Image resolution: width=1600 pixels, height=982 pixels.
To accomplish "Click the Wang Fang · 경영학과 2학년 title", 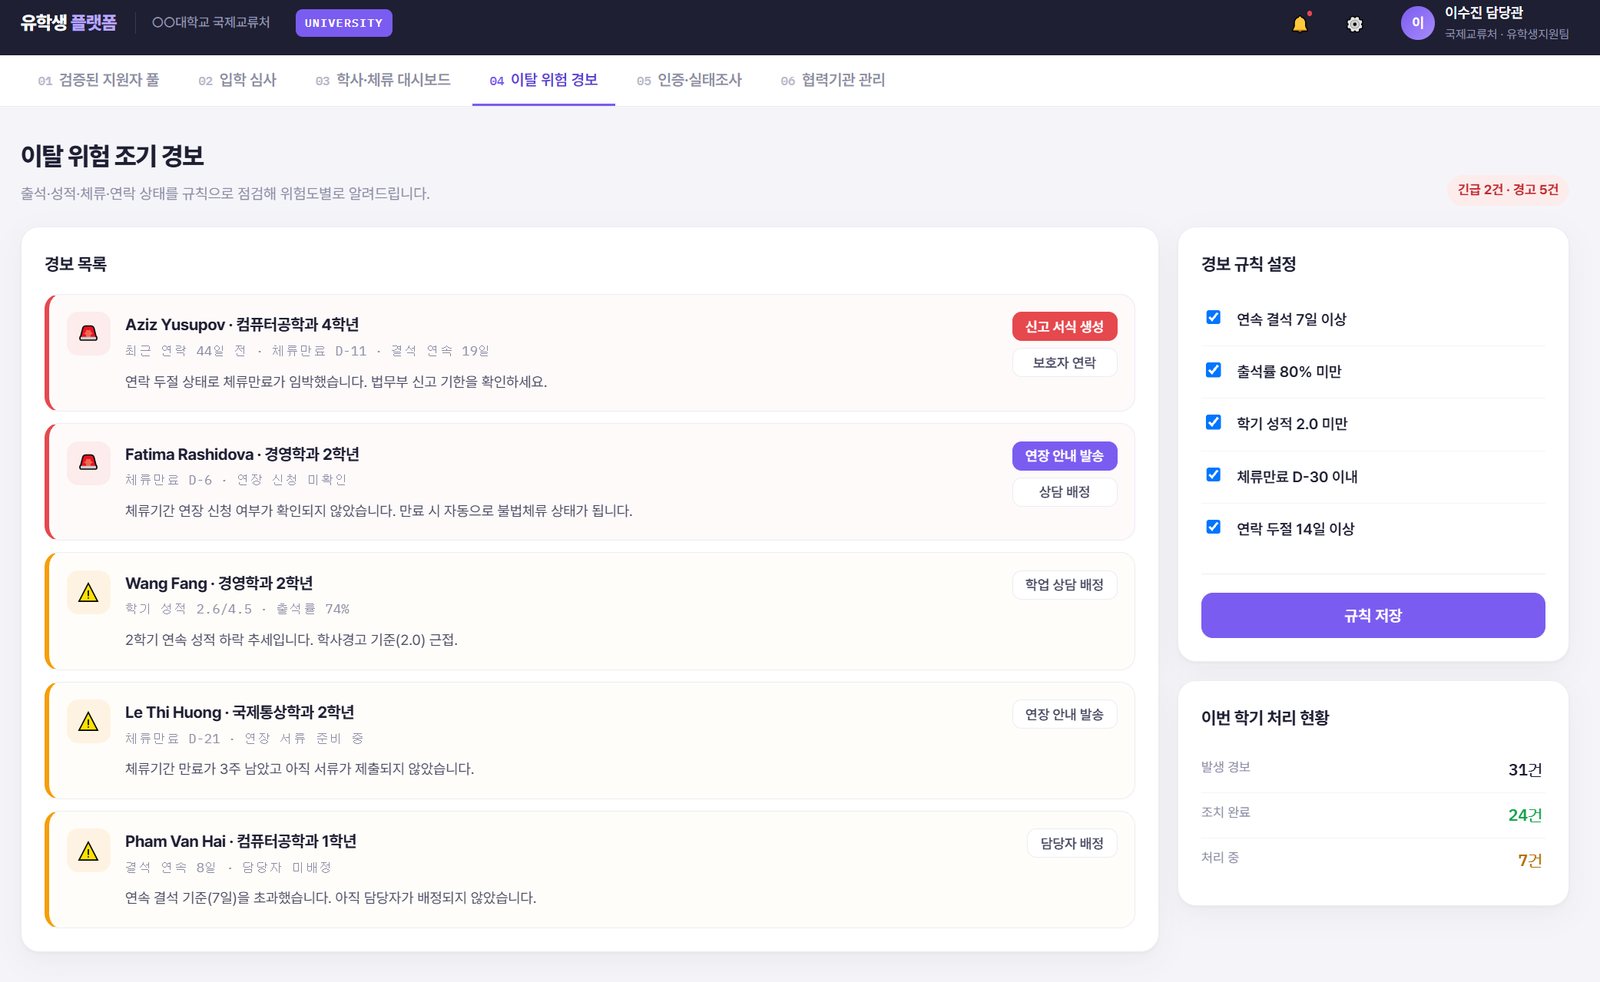I will tap(219, 583).
